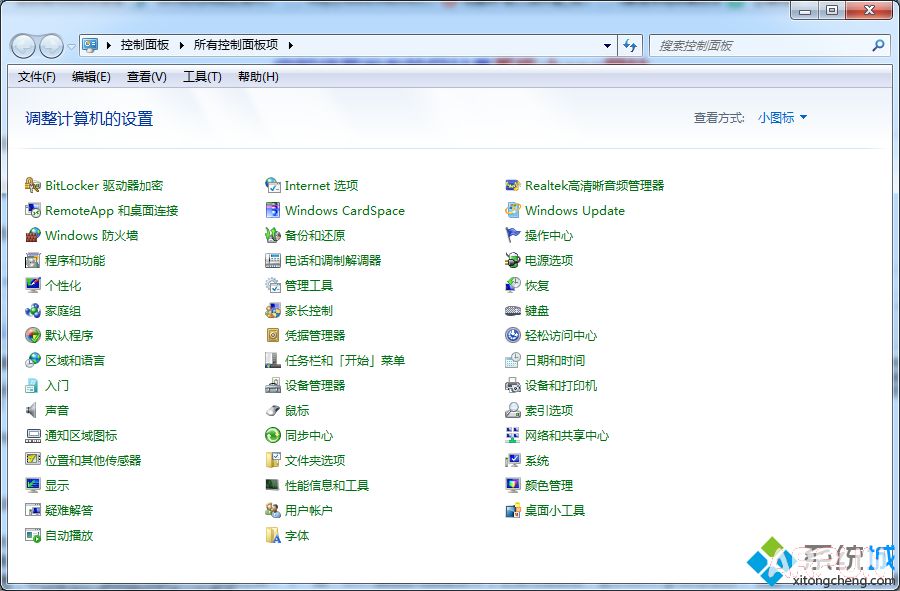Open BitLocker 驱动器加密
The image size is (900, 591).
pyautogui.click(x=95, y=185)
